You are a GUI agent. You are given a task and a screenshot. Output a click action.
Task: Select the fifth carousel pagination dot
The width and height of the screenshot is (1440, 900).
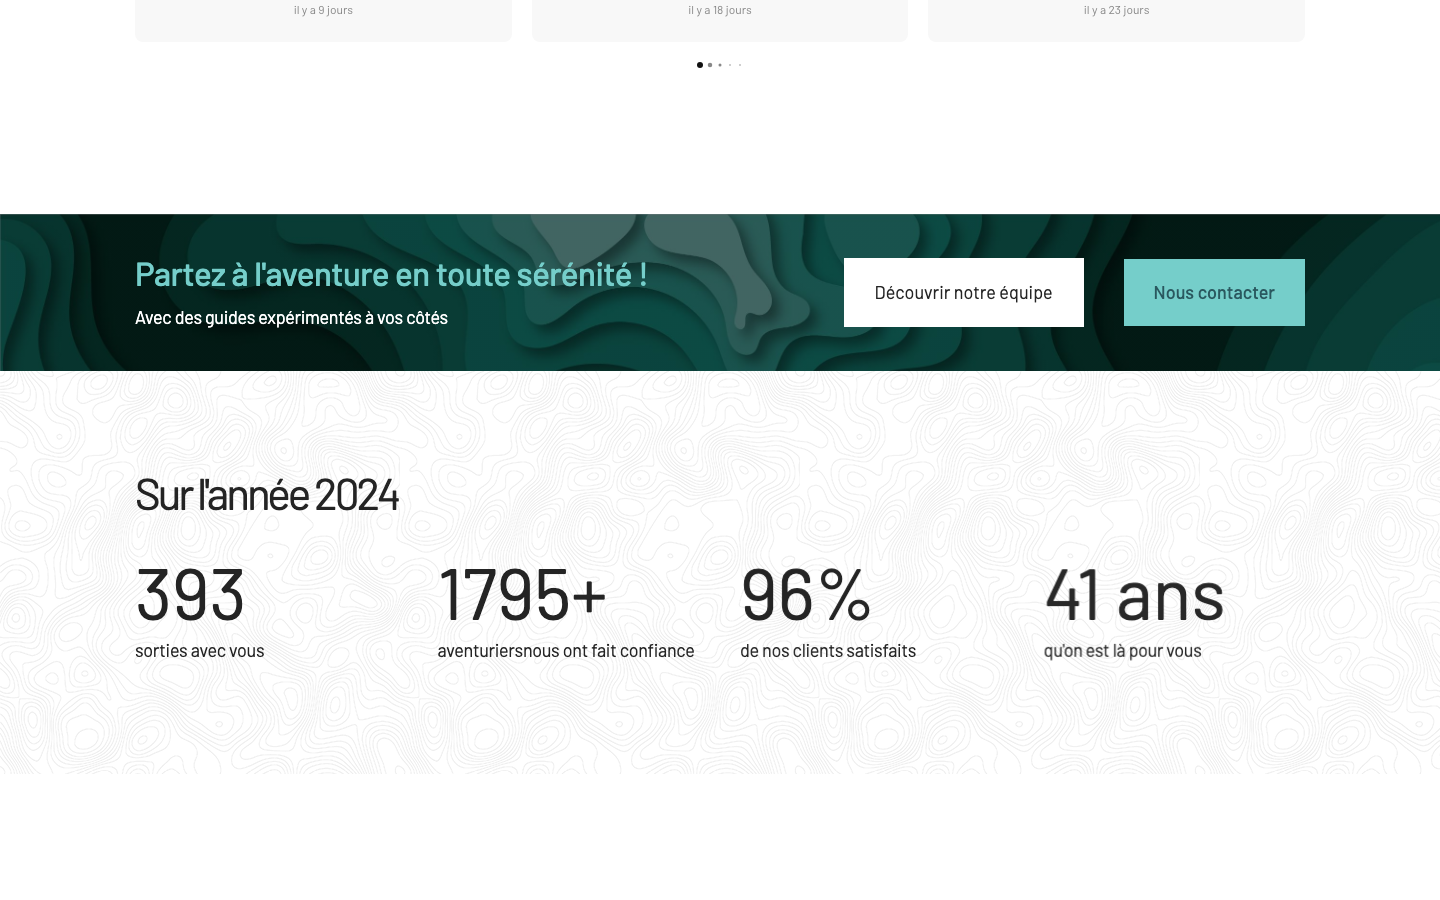coord(740,65)
